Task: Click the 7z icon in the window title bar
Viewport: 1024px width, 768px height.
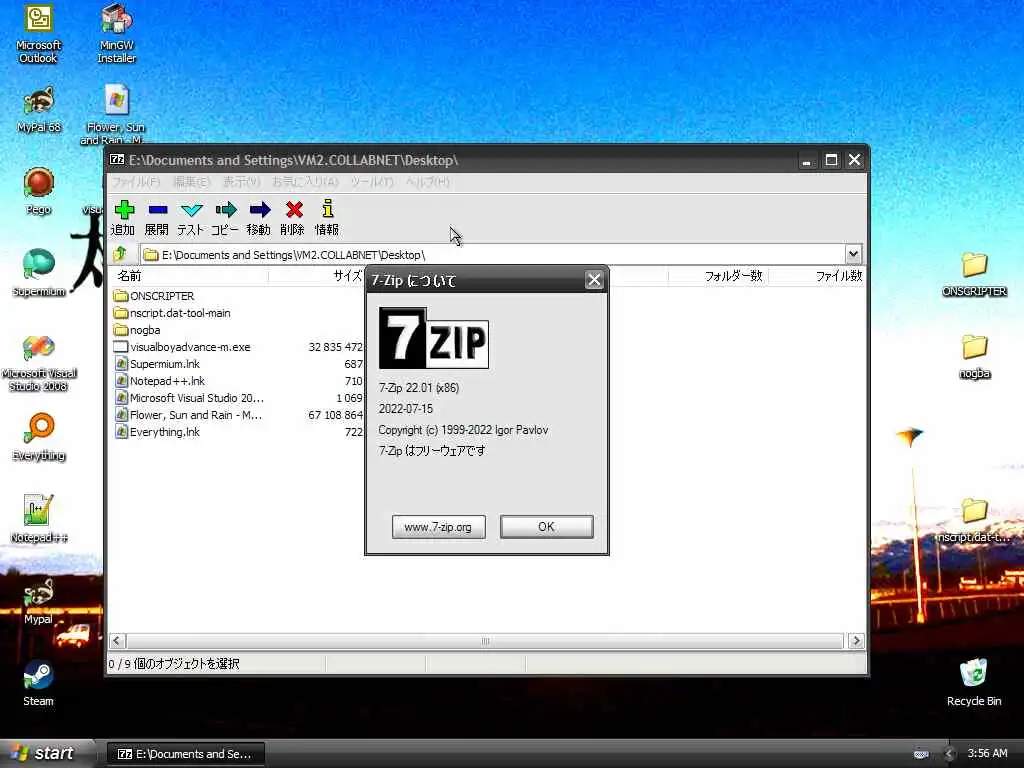Action: pyautogui.click(x=117, y=159)
